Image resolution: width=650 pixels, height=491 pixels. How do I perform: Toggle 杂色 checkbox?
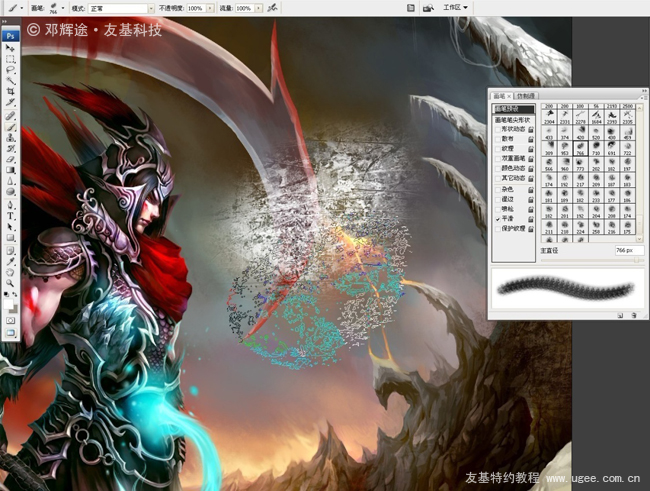click(x=498, y=190)
